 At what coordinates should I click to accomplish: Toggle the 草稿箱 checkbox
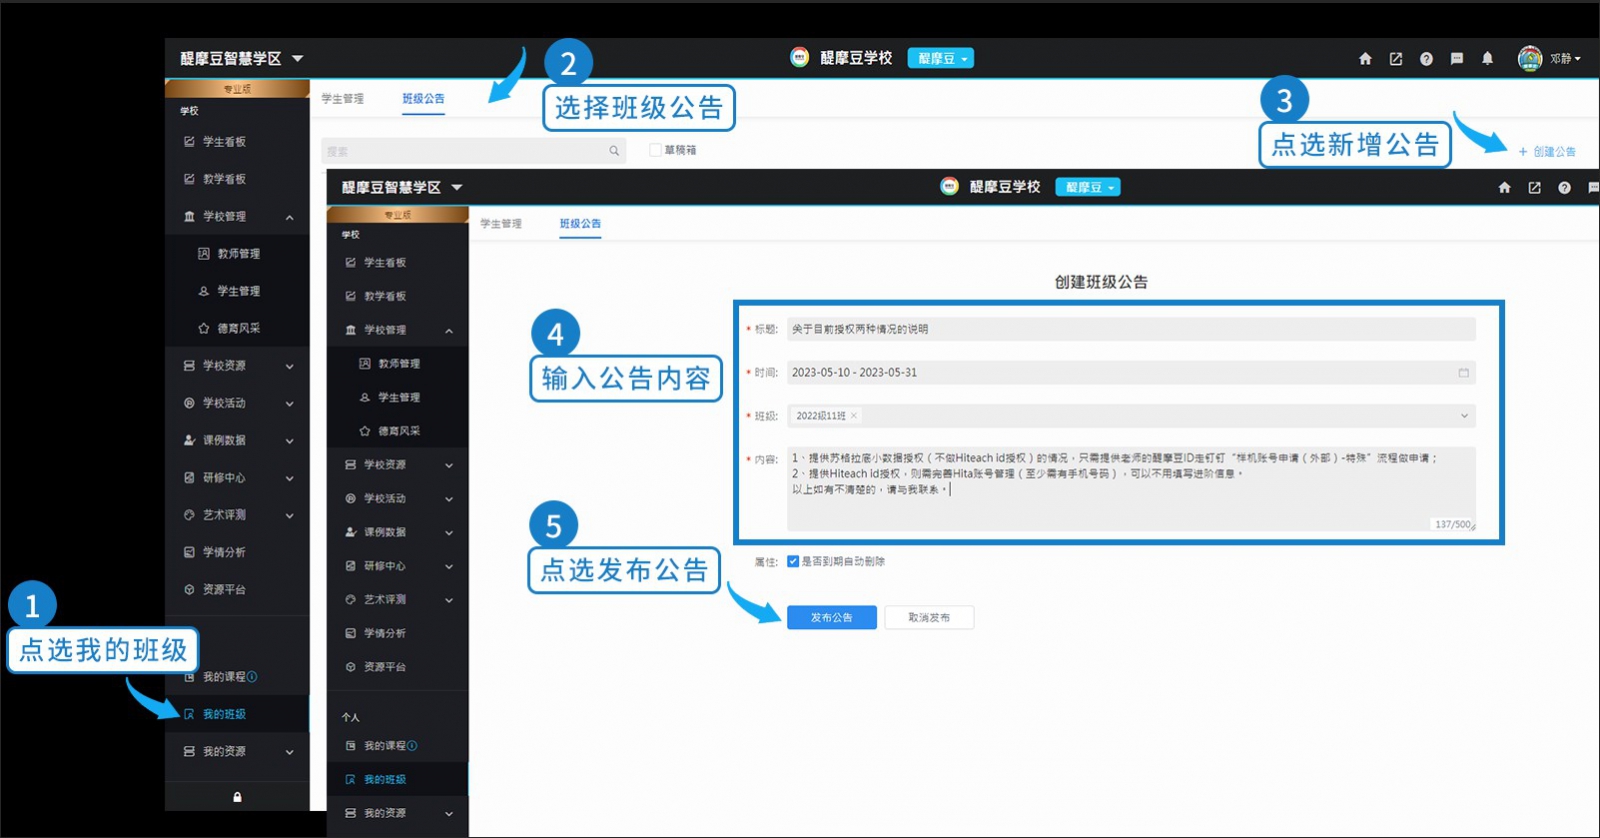pos(655,150)
